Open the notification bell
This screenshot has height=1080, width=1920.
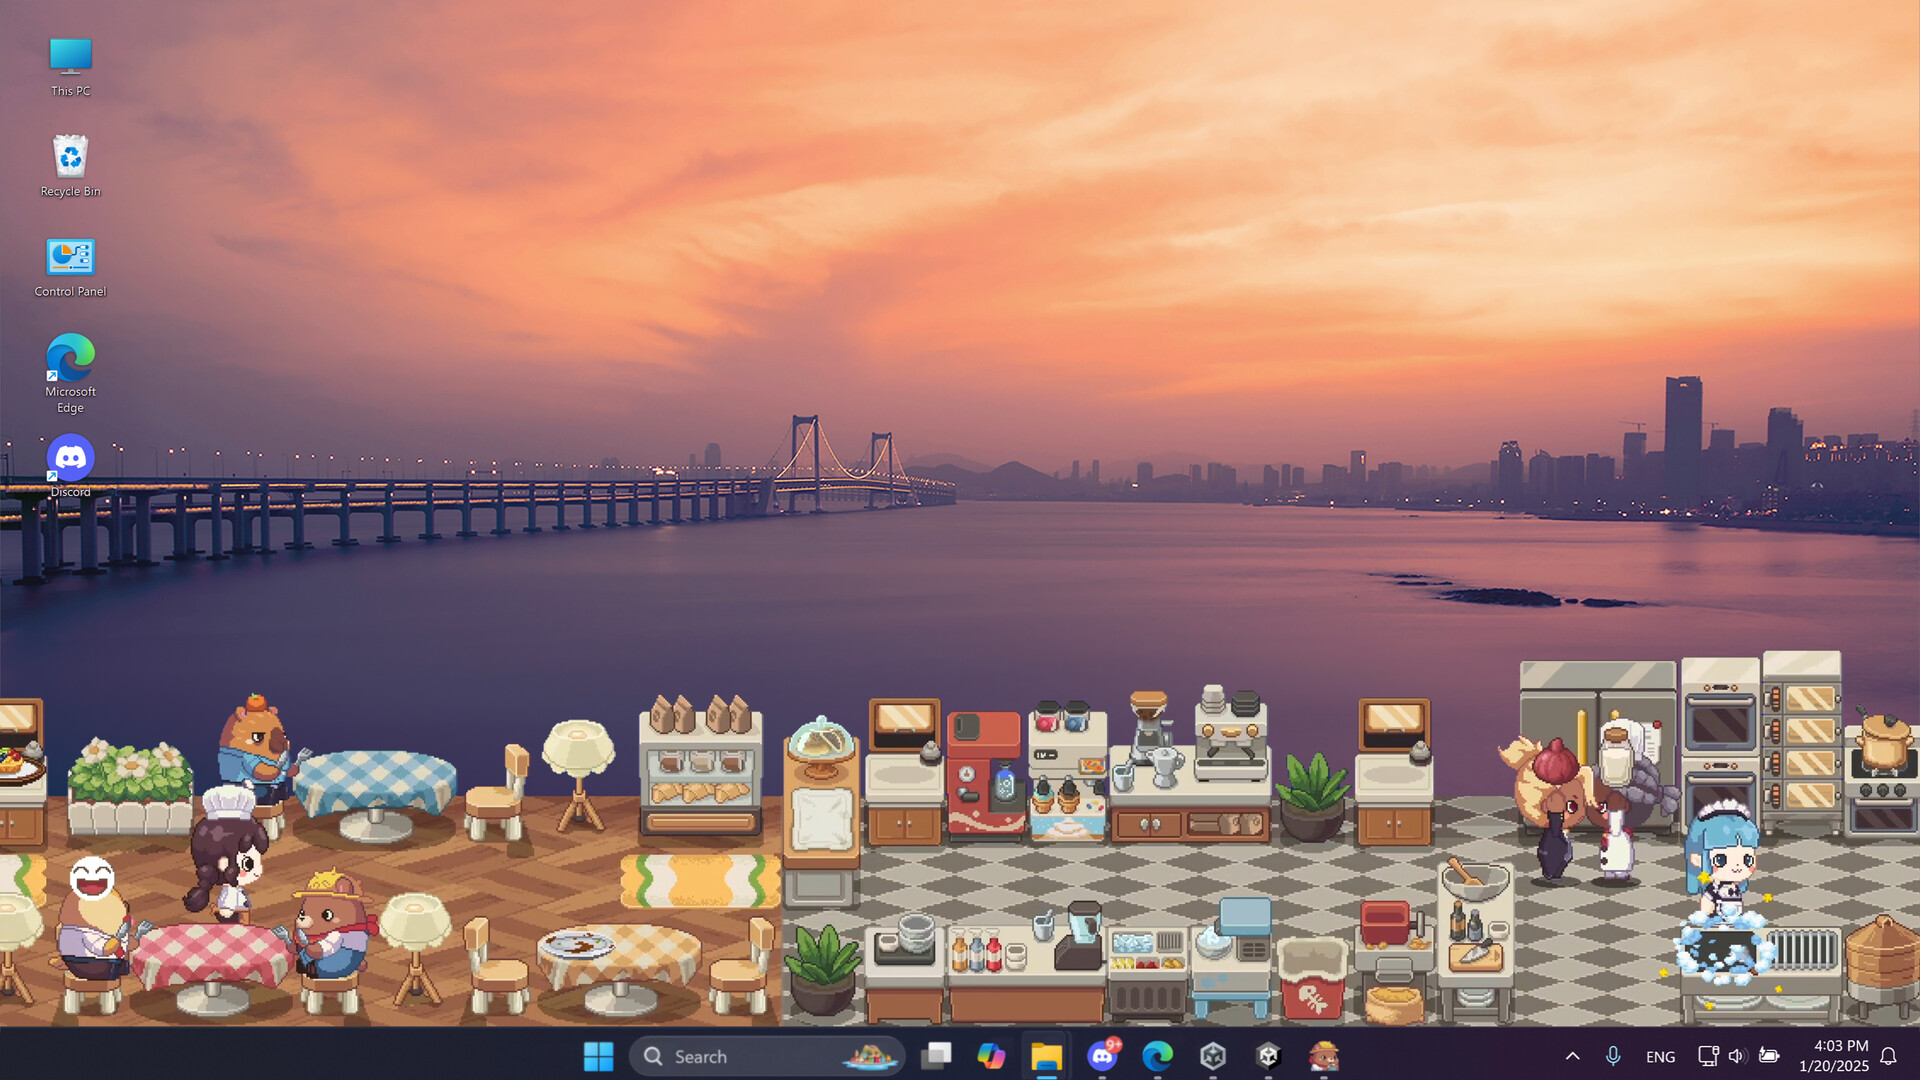click(1888, 1056)
